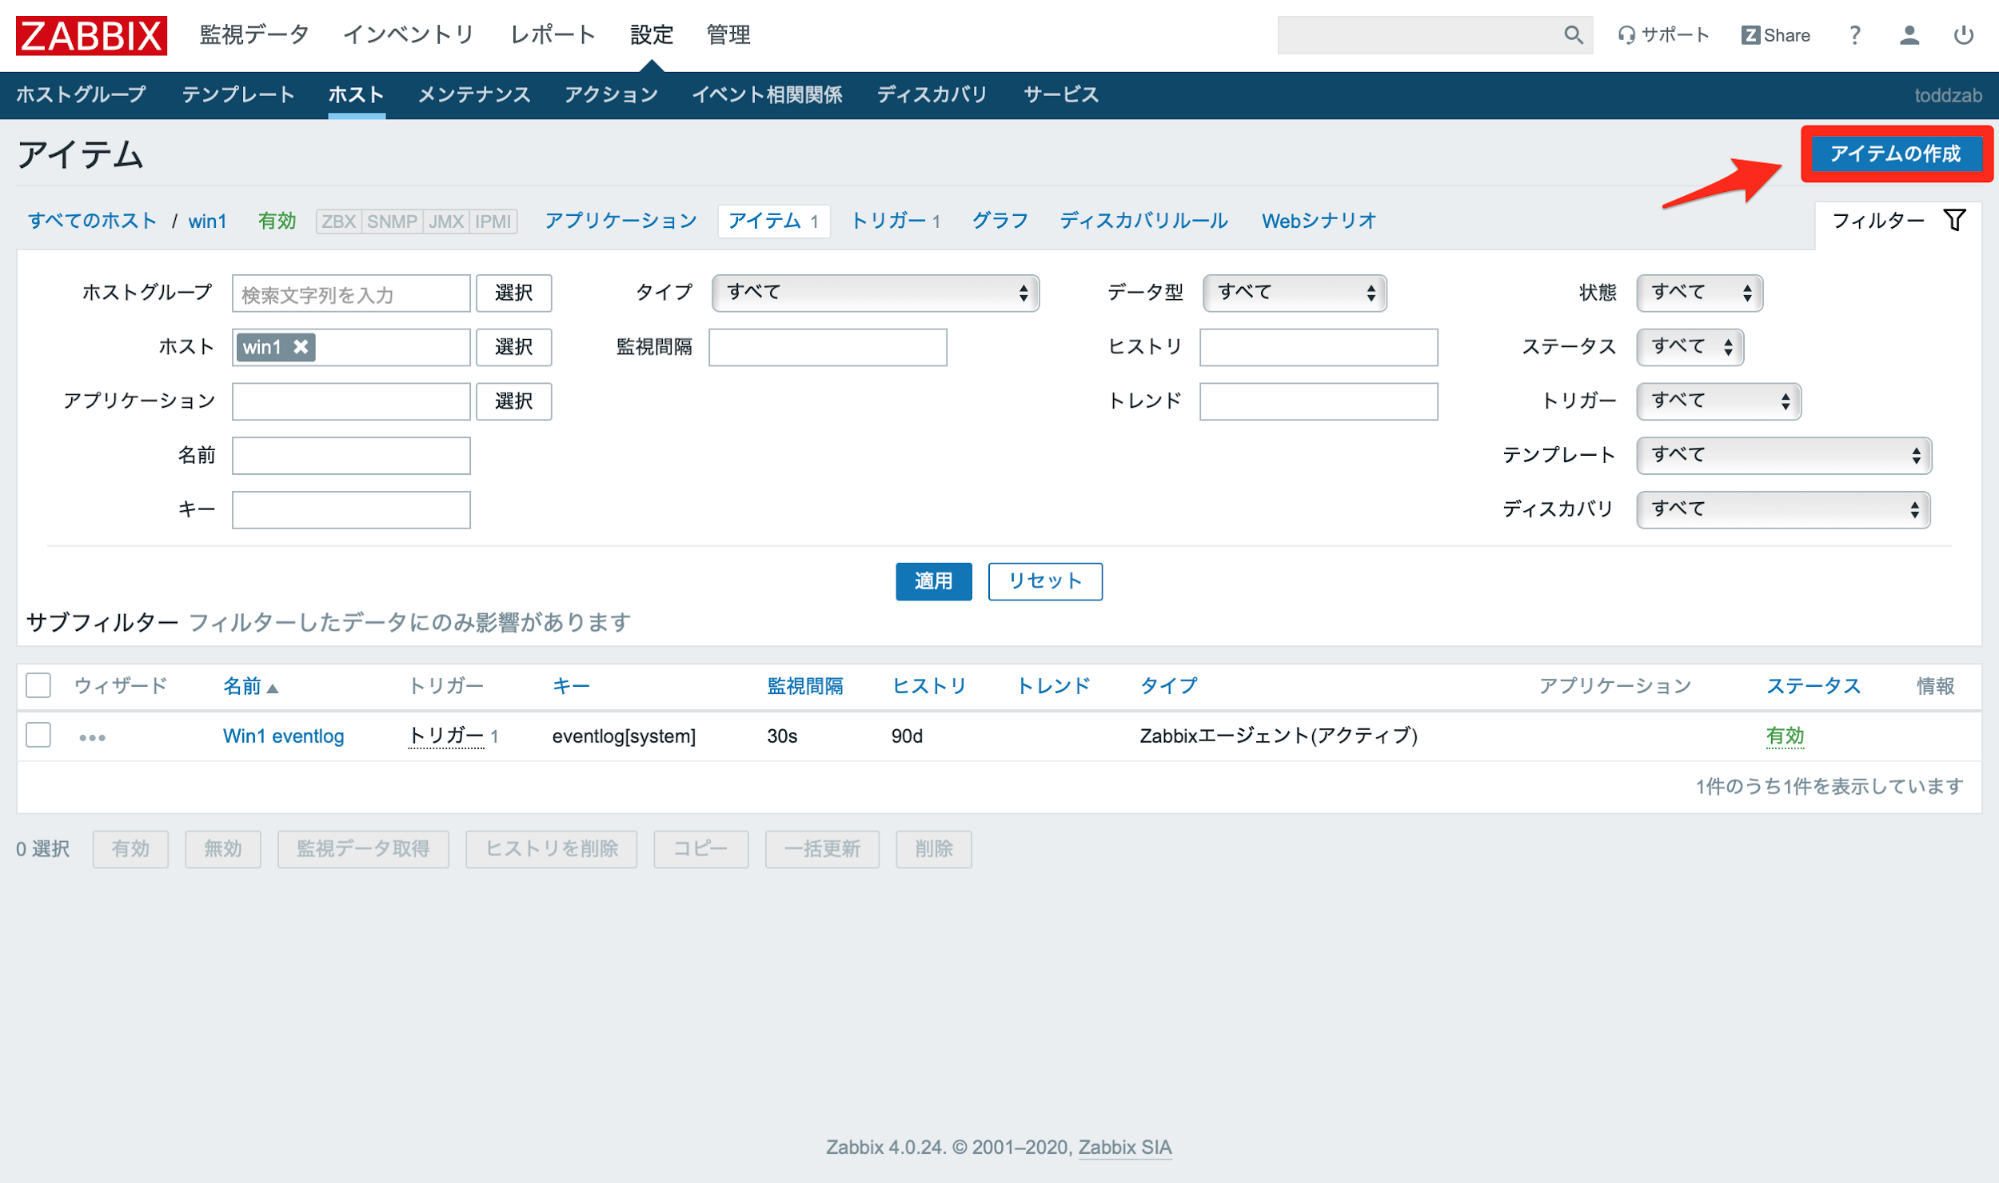The width and height of the screenshot is (1999, 1183).
Task: Remove the win1 host tag
Action: pos(301,347)
